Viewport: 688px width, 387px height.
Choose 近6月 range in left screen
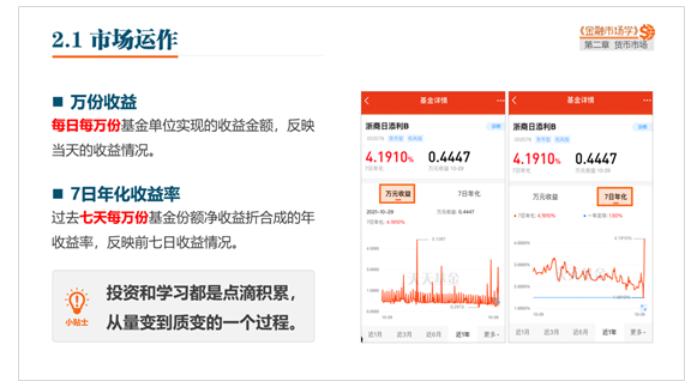[433, 334]
